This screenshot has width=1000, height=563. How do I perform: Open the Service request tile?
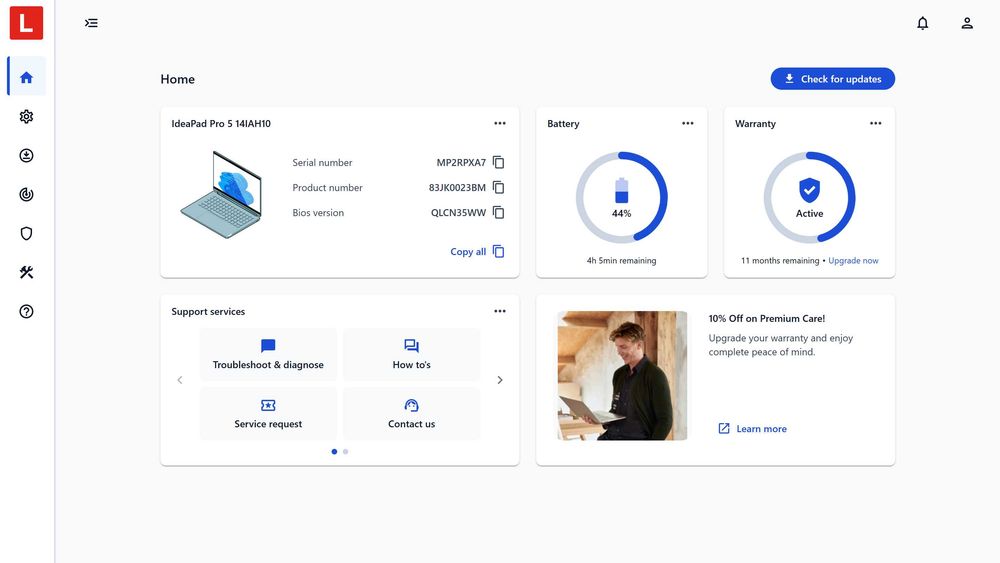pos(268,414)
